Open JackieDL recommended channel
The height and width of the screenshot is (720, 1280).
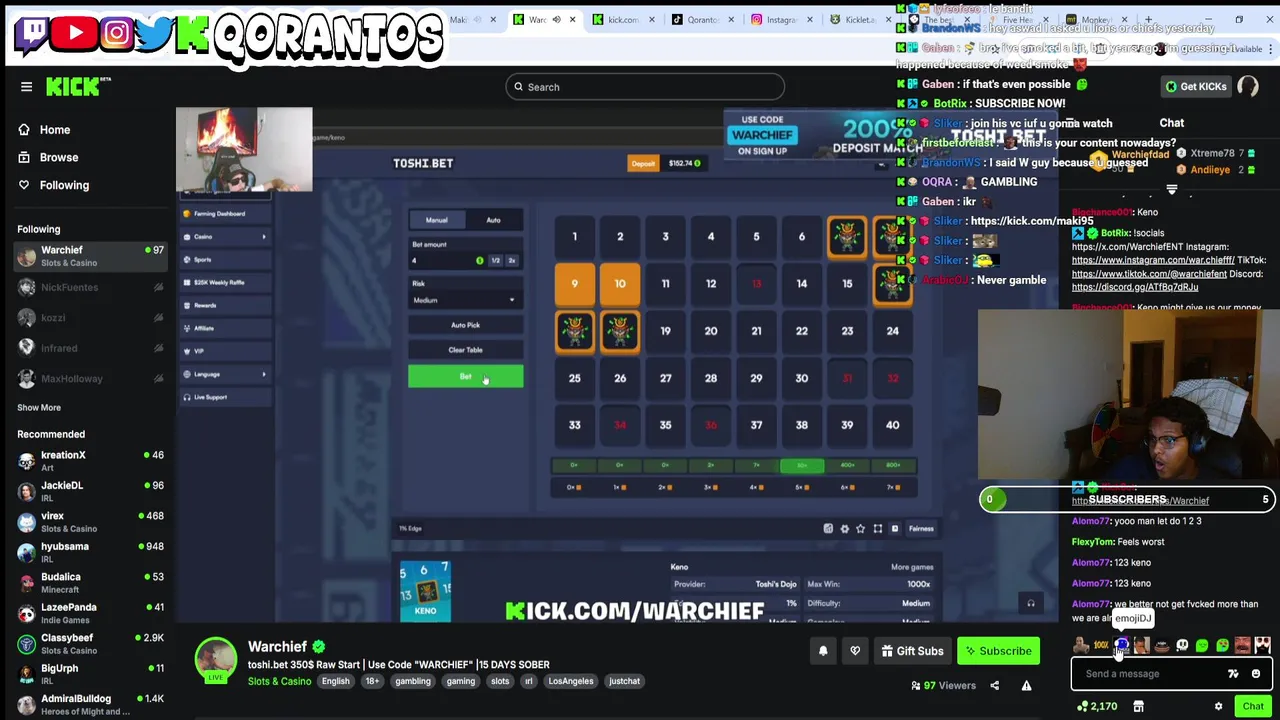(88, 491)
